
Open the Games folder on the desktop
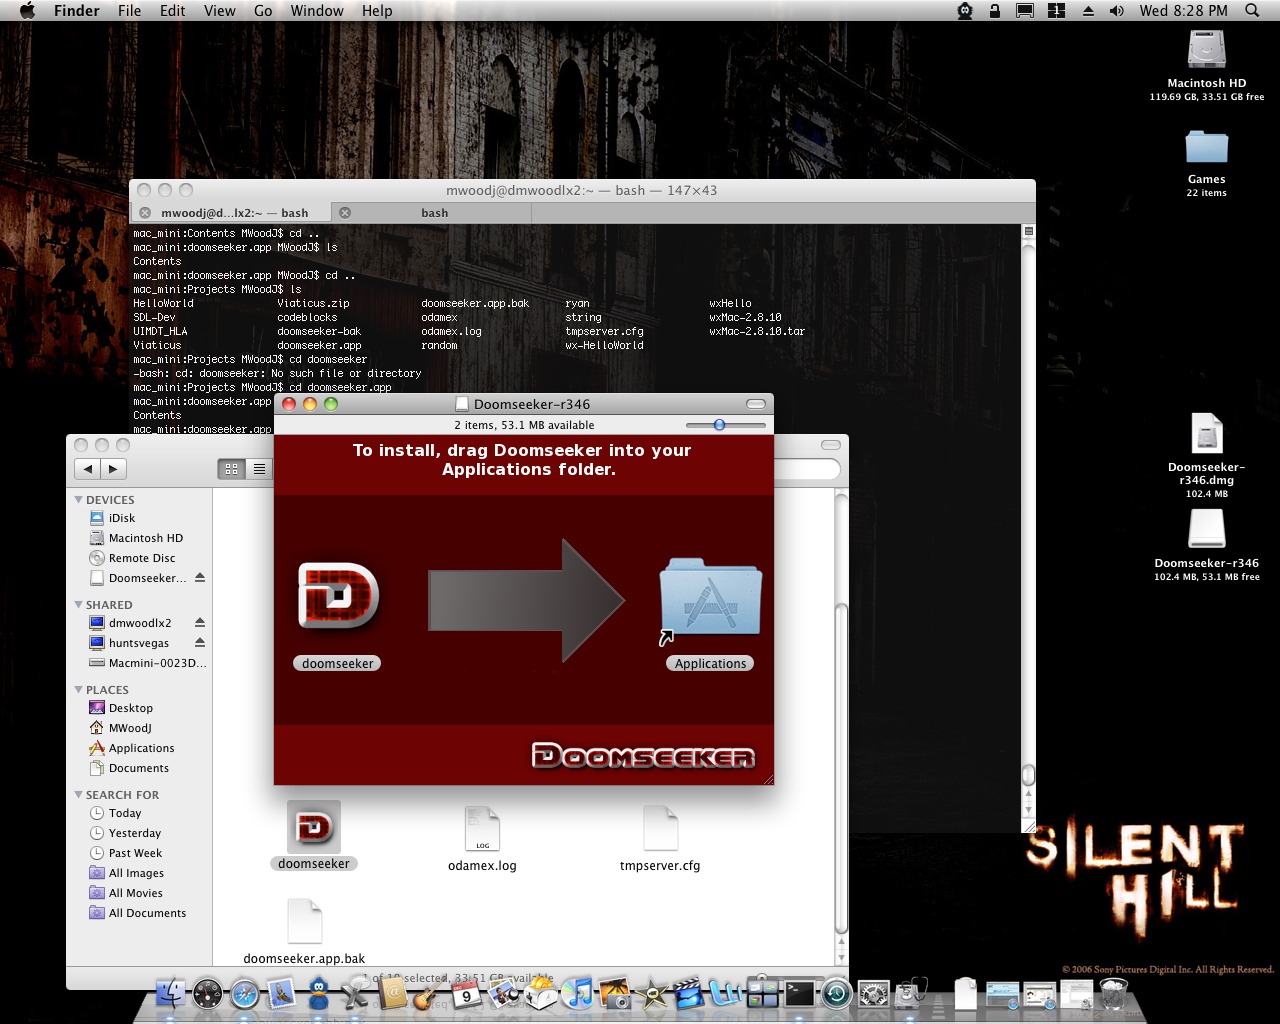1206,148
